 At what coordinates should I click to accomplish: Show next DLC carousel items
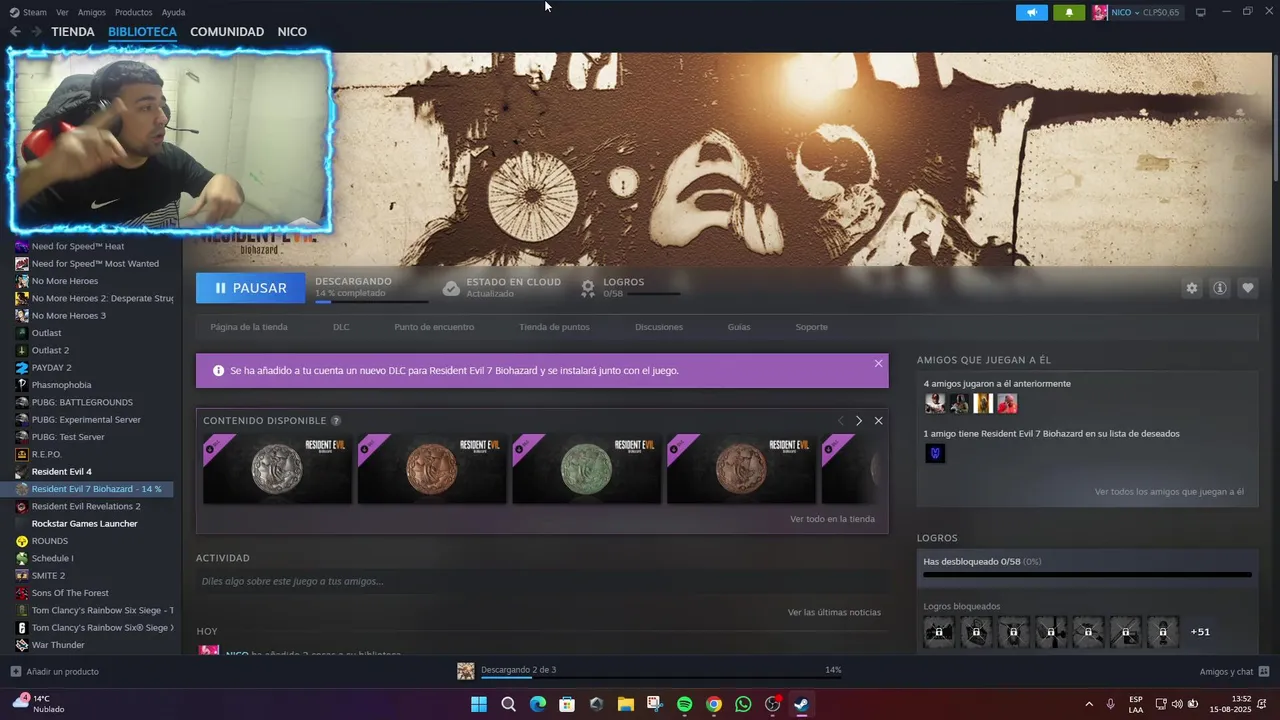pos(858,421)
